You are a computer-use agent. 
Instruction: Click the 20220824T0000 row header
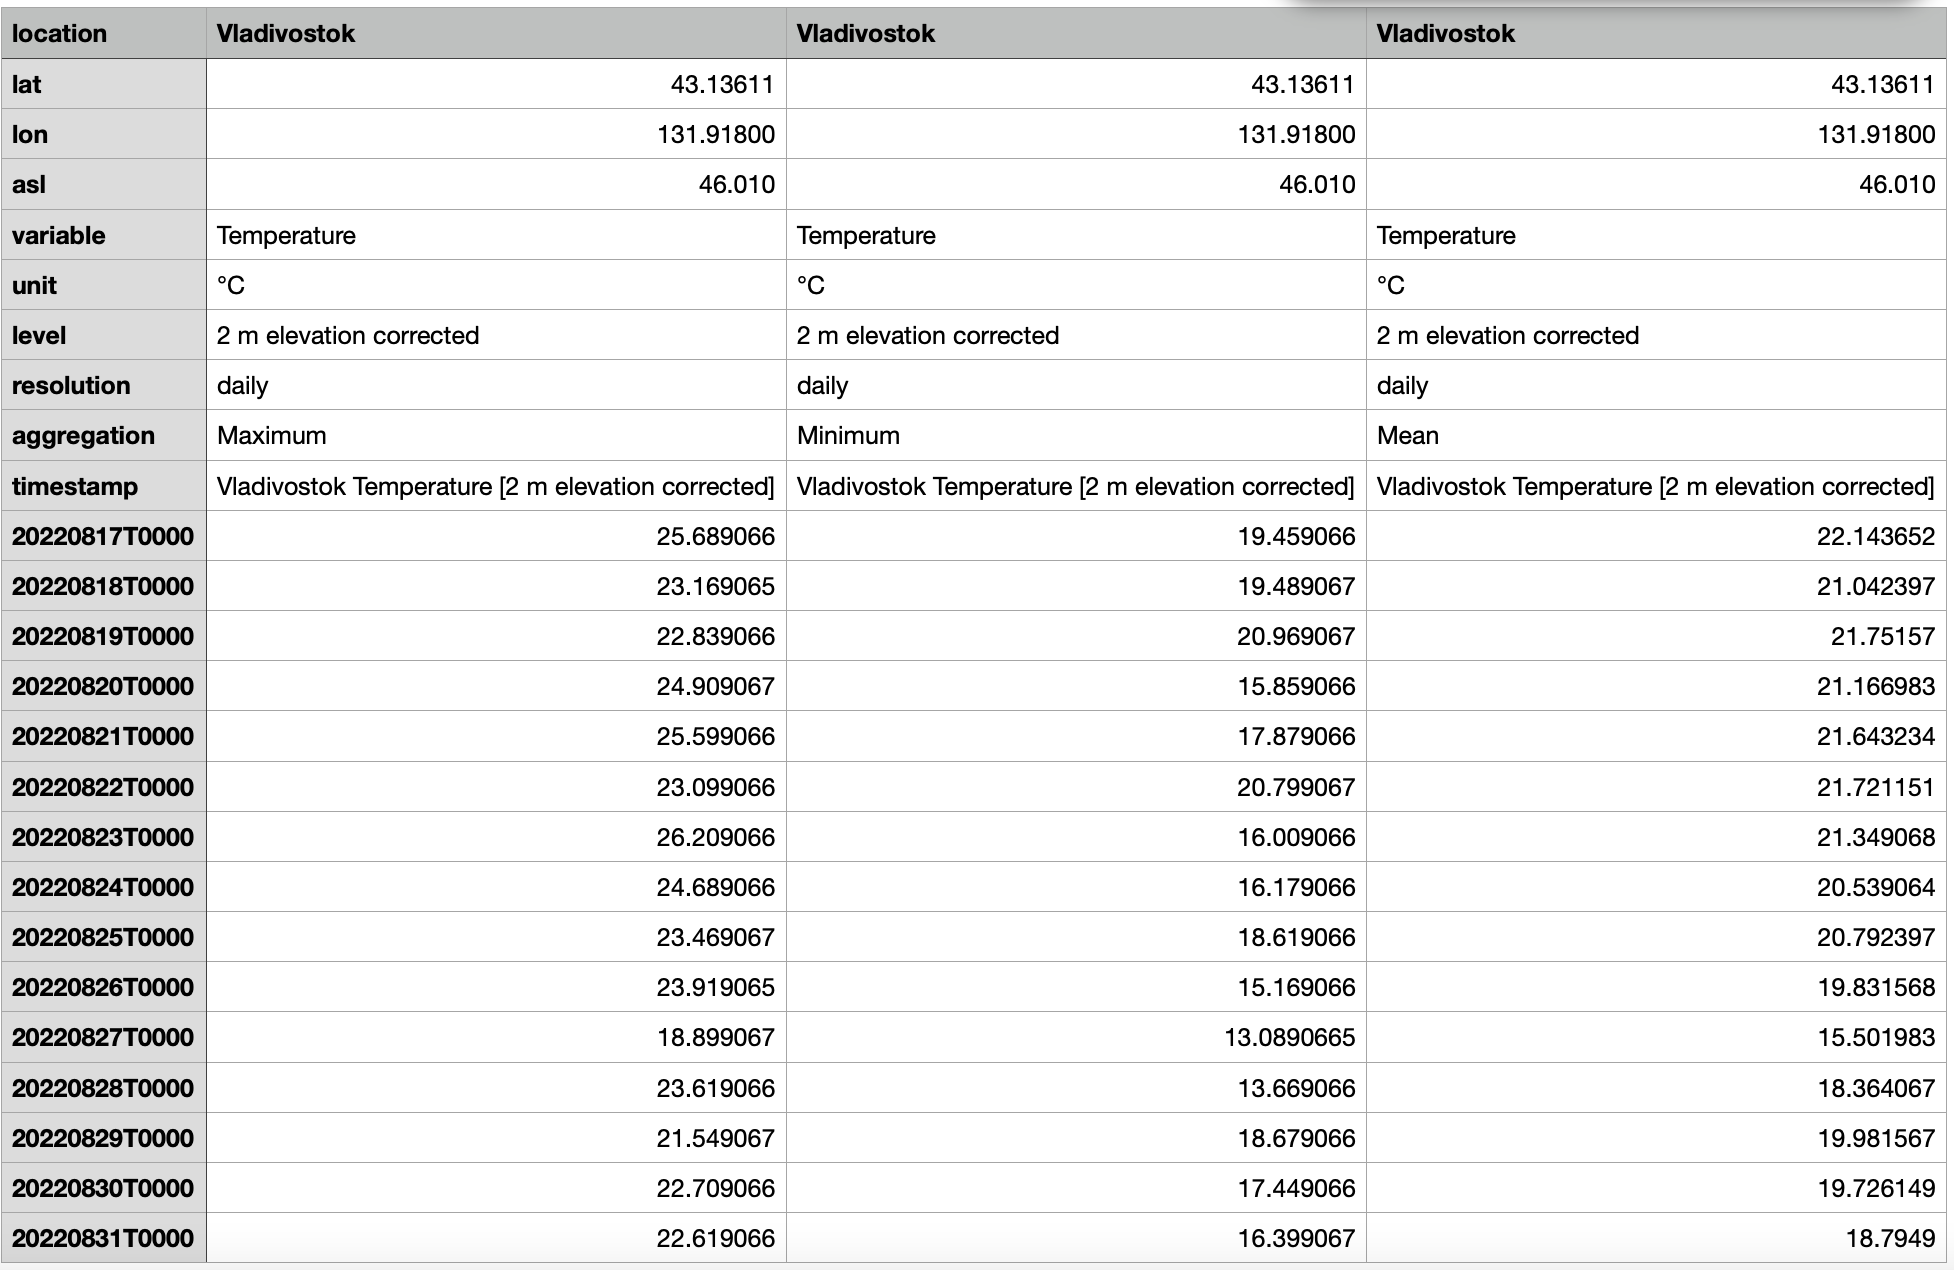(103, 887)
